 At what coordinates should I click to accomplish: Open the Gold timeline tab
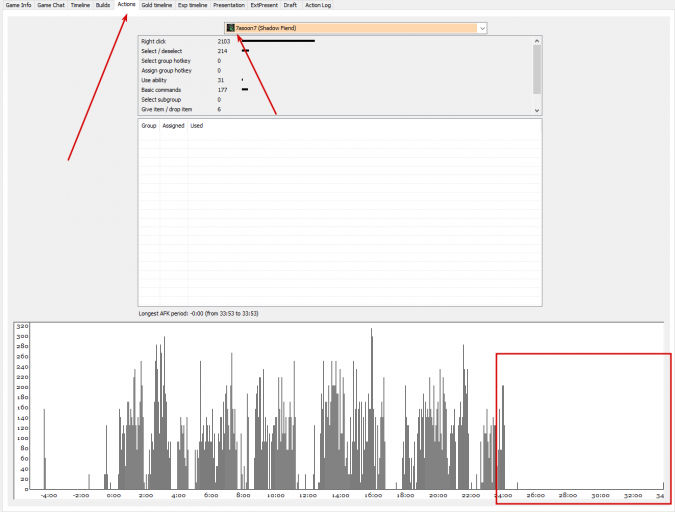click(157, 5)
